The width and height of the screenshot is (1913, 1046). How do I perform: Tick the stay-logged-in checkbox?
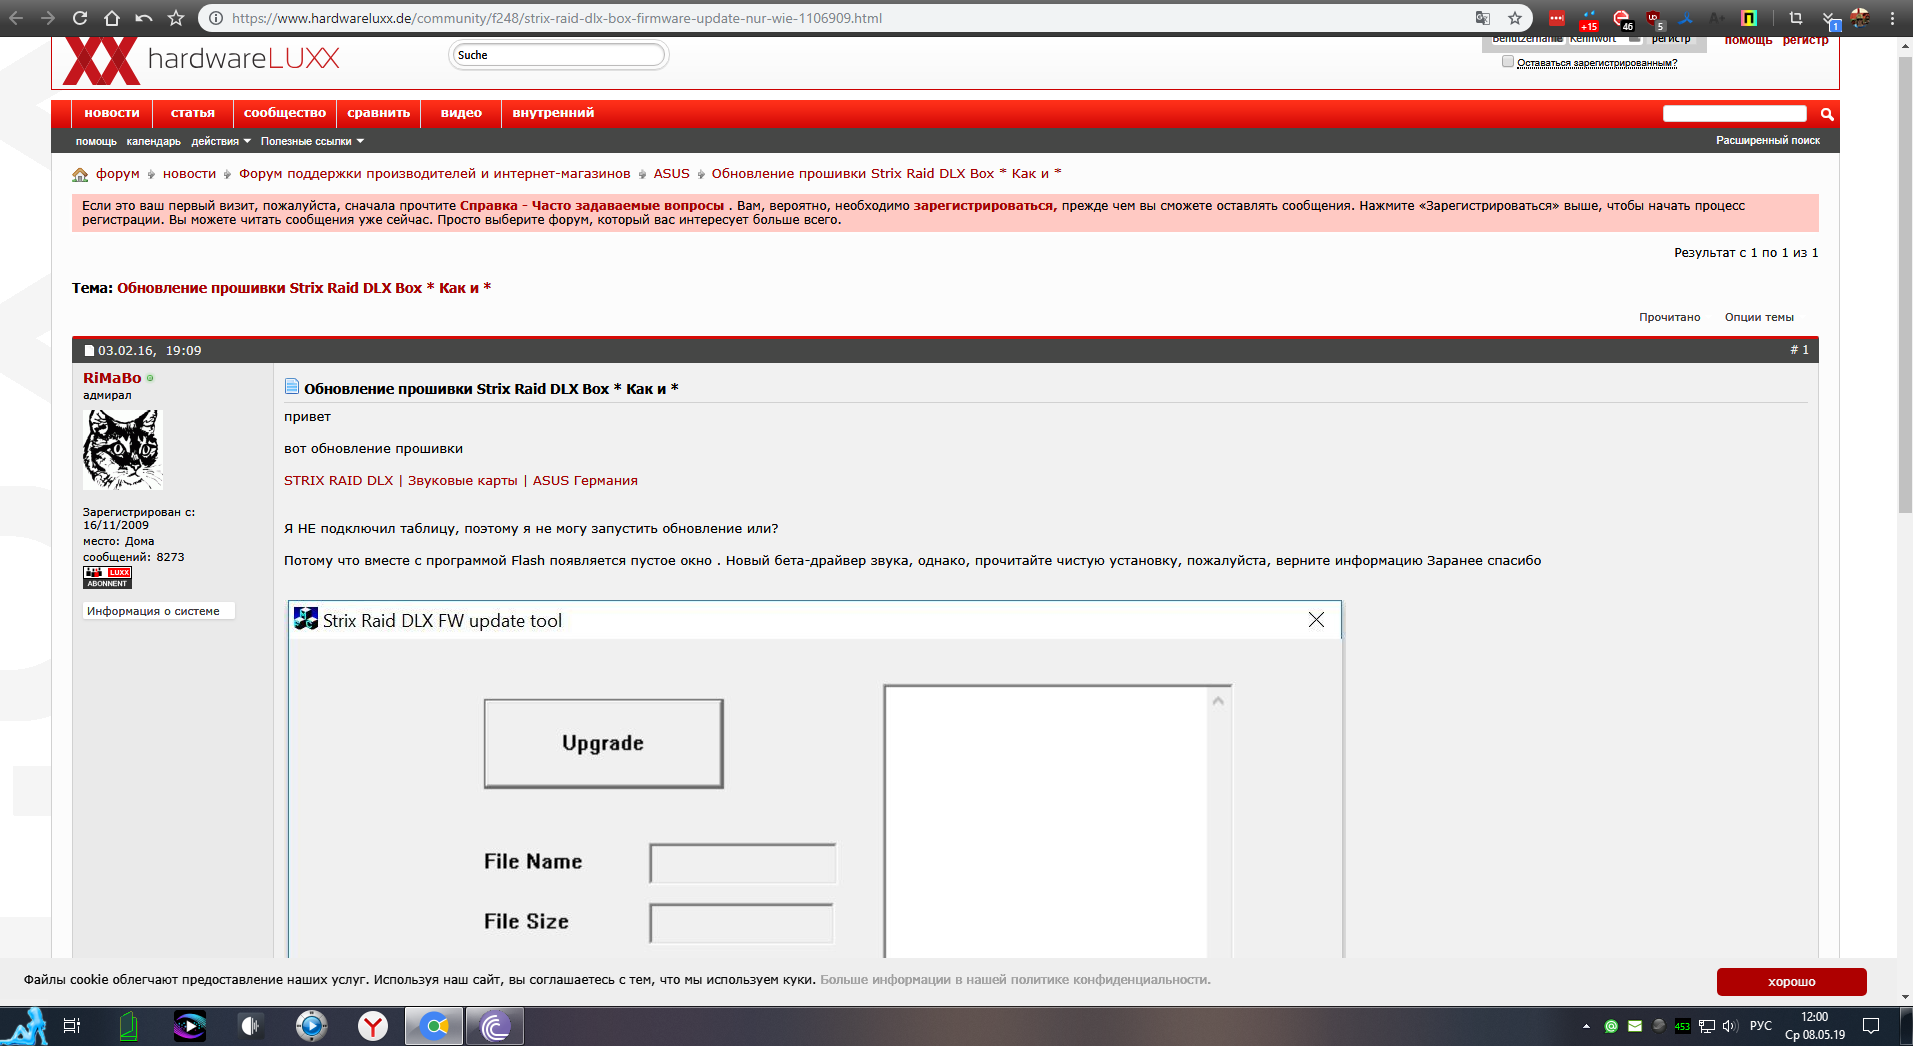pos(1508,62)
